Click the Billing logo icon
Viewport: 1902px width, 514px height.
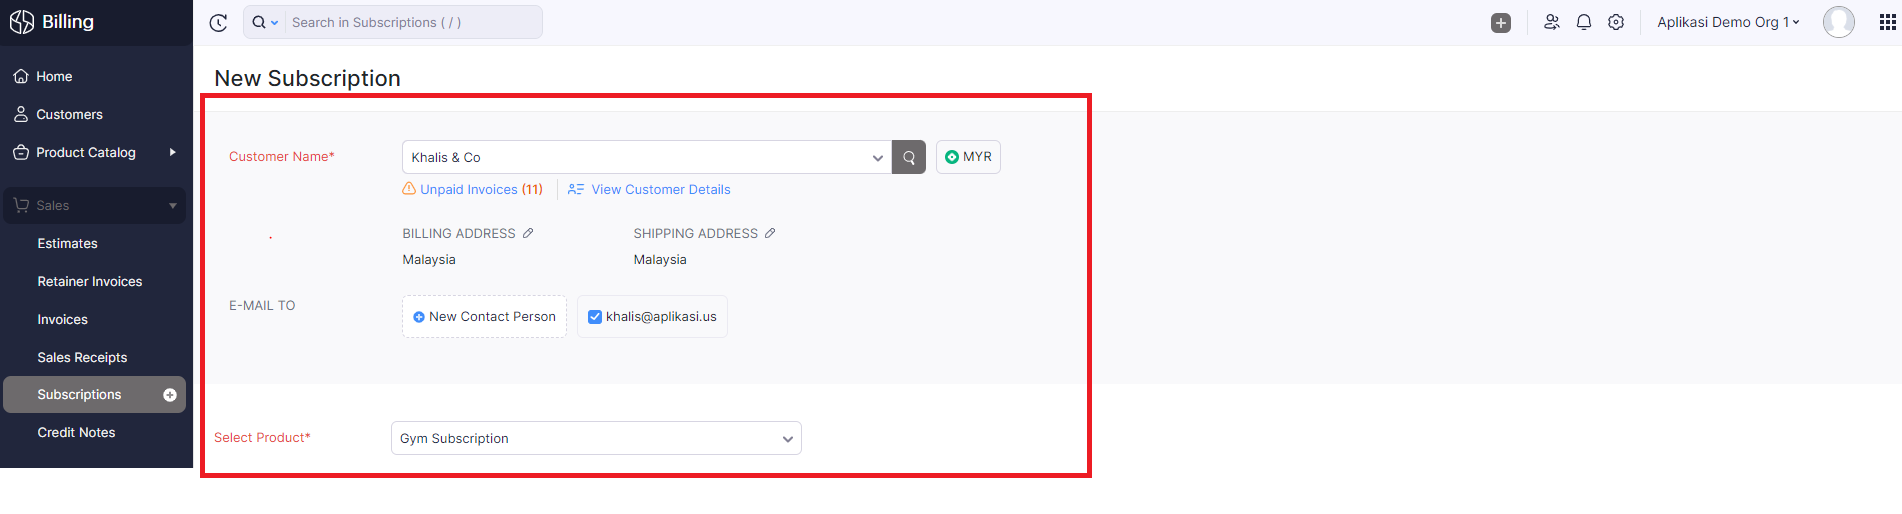[x=22, y=22]
